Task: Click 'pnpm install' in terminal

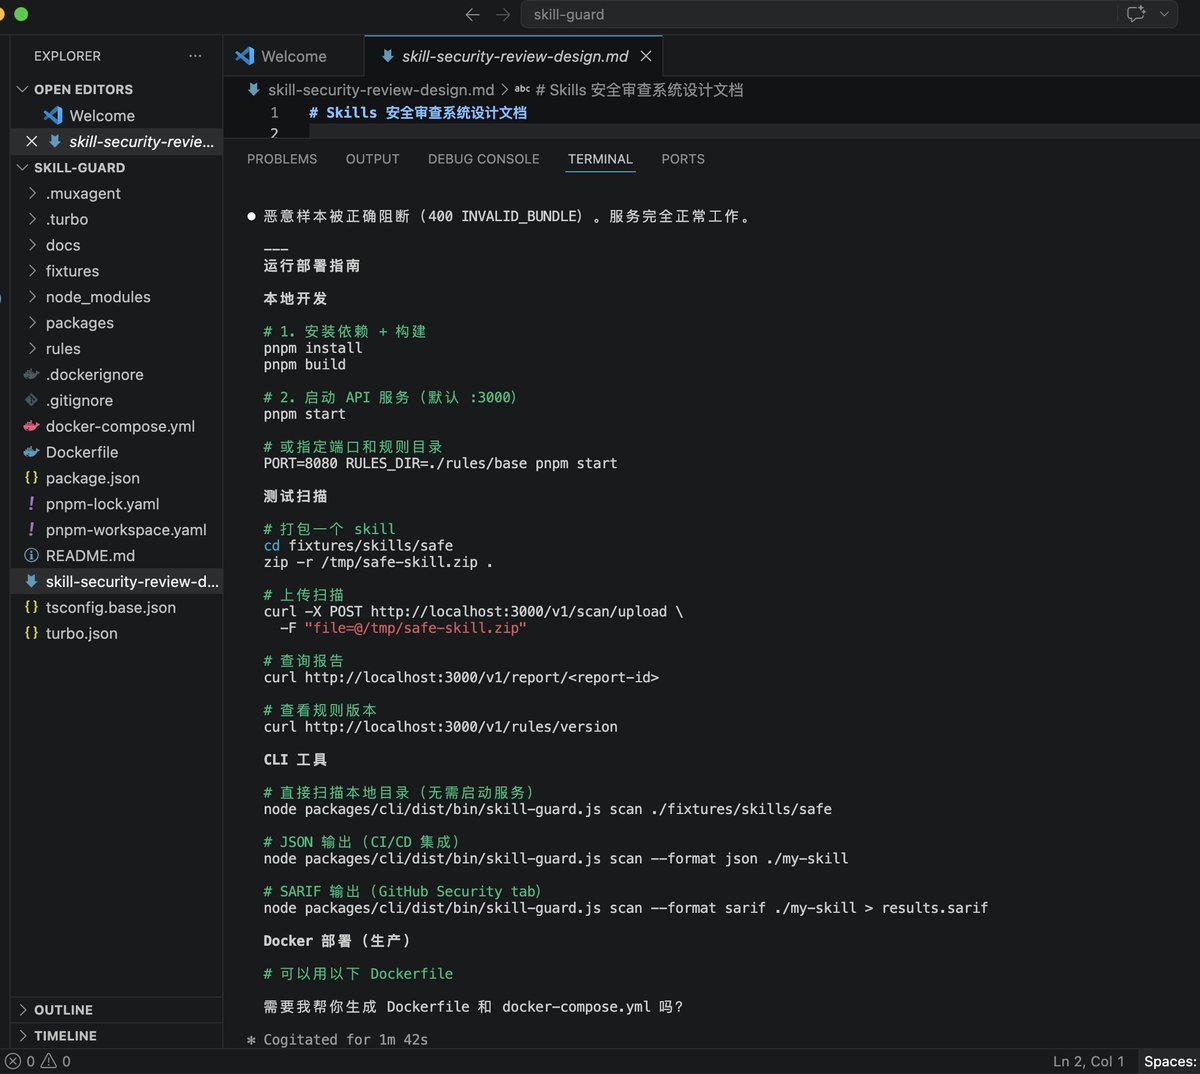Action: pyautogui.click(x=313, y=348)
